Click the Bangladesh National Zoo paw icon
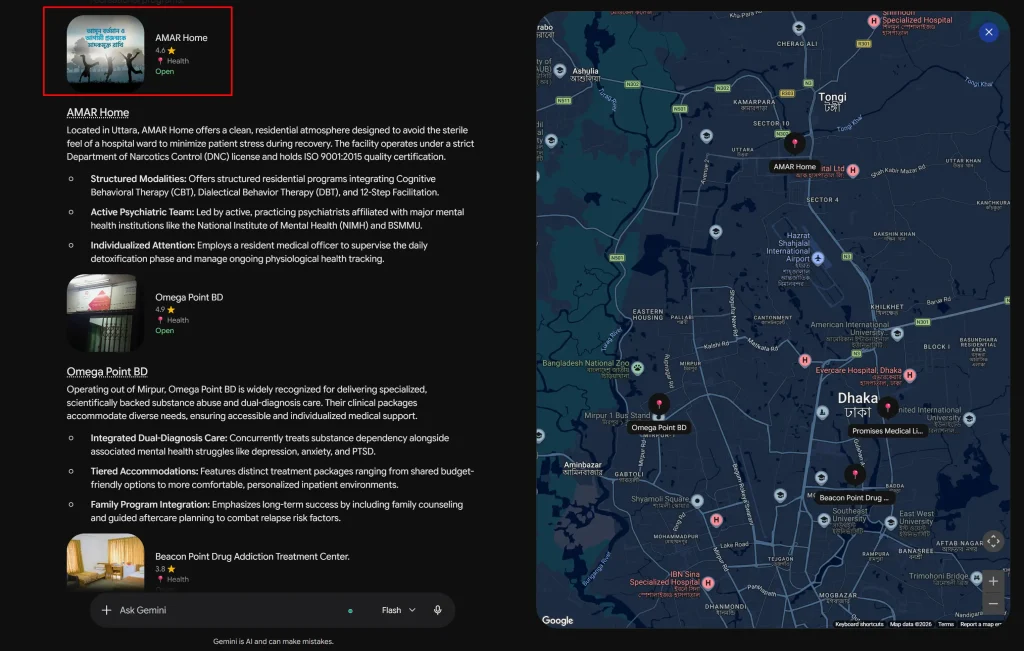 tap(637, 368)
